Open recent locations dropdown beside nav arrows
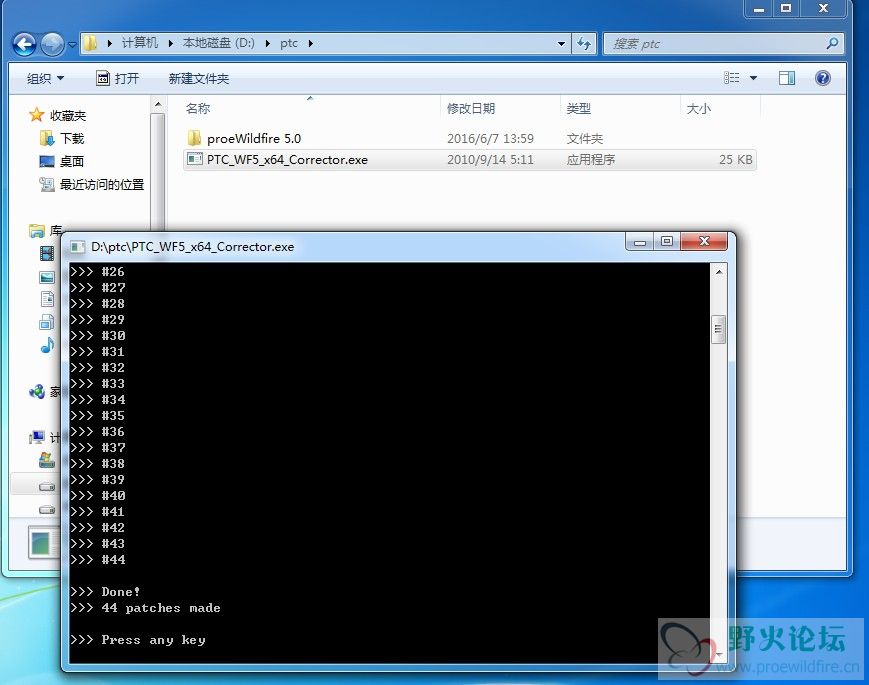This screenshot has height=685, width=869. pyautogui.click(x=73, y=44)
